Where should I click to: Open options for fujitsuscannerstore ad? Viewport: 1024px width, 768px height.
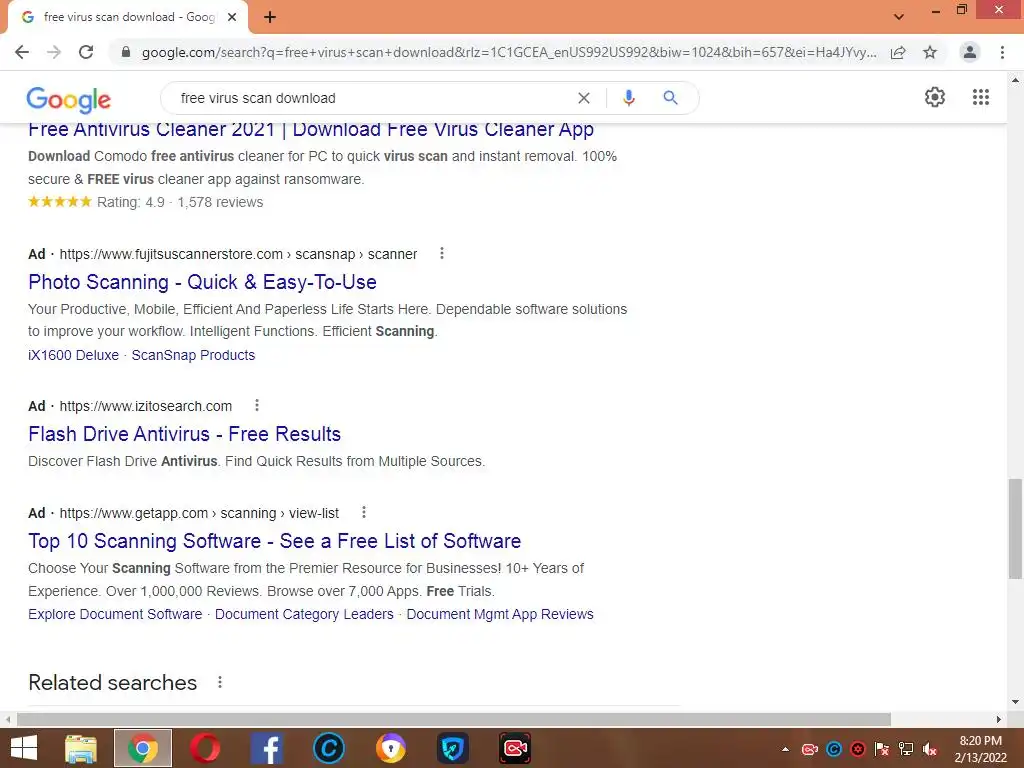[x=442, y=253]
